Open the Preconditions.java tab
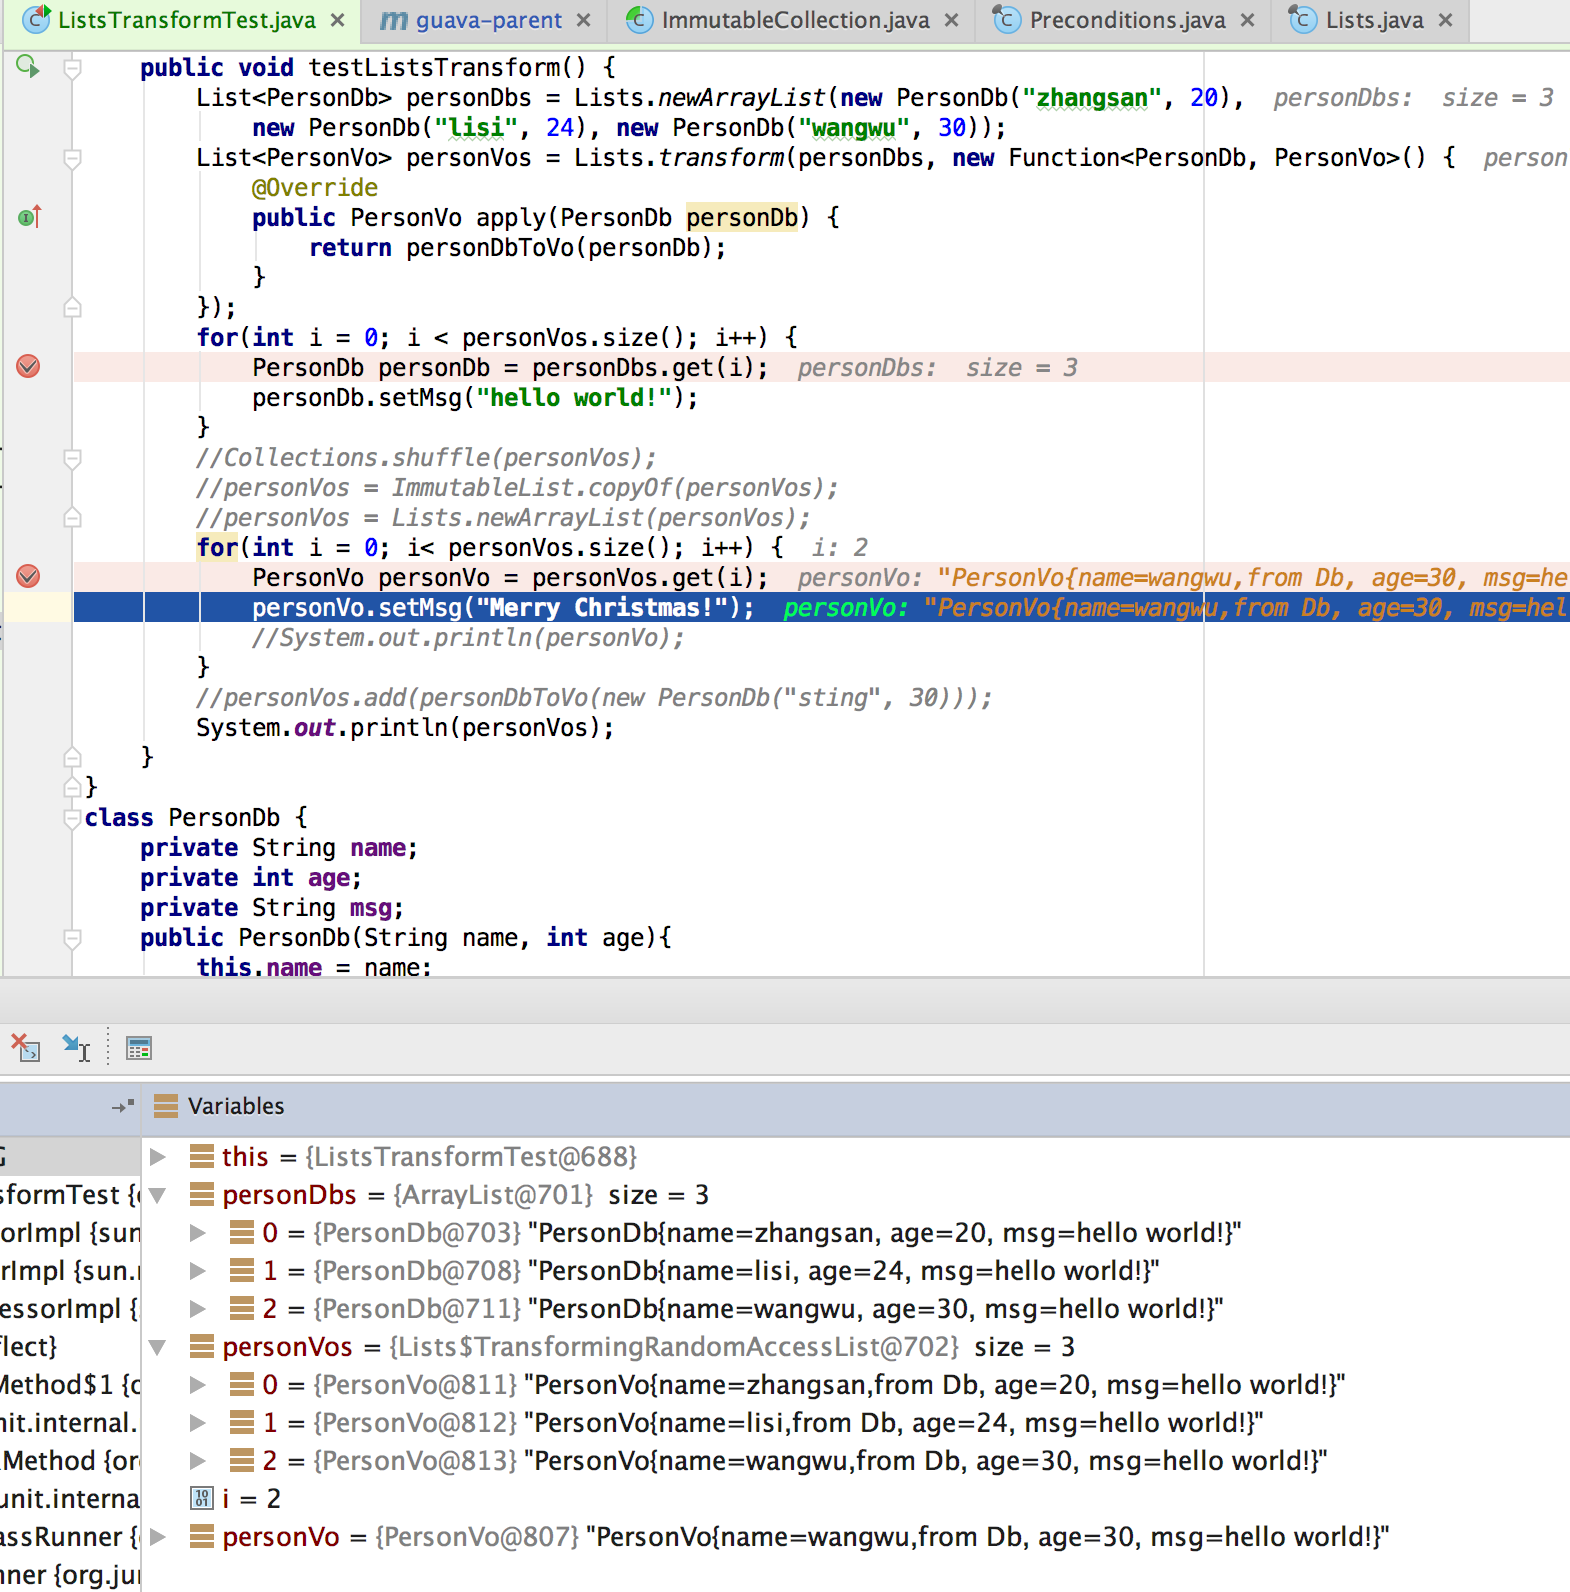The width and height of the screenshot is (1570, 1592). pos(1127,20)
